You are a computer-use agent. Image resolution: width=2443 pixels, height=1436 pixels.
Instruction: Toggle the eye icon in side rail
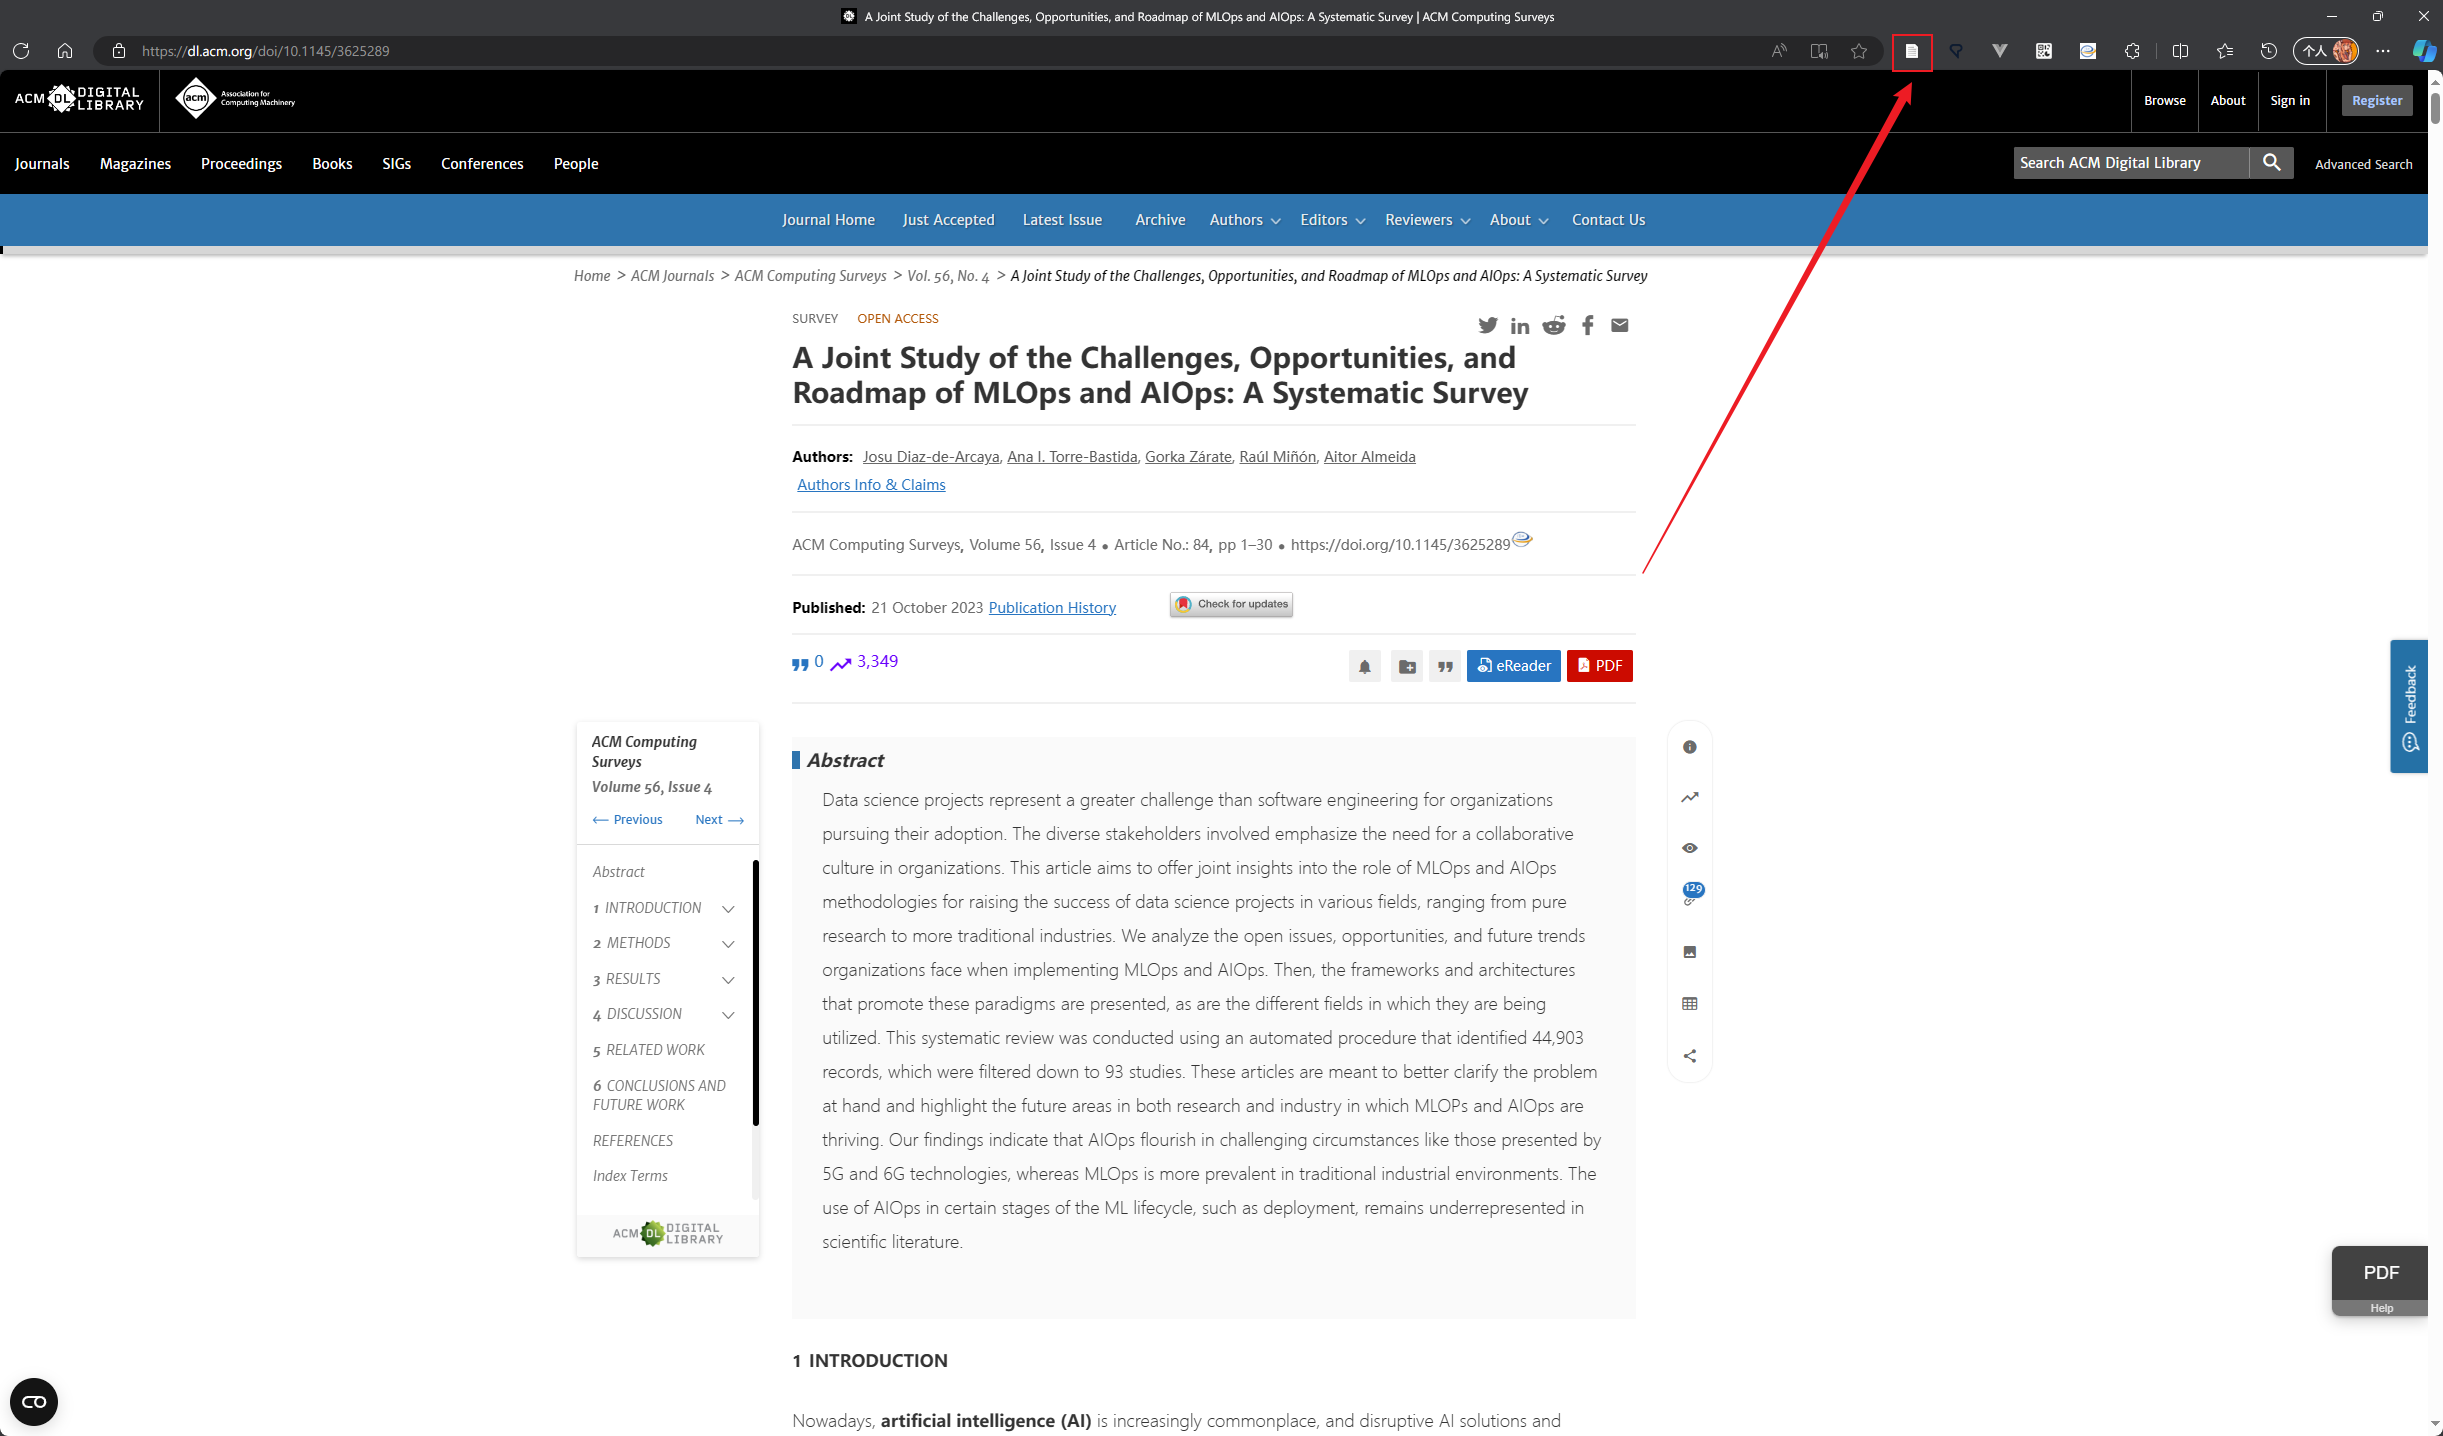pos(1689,848)
